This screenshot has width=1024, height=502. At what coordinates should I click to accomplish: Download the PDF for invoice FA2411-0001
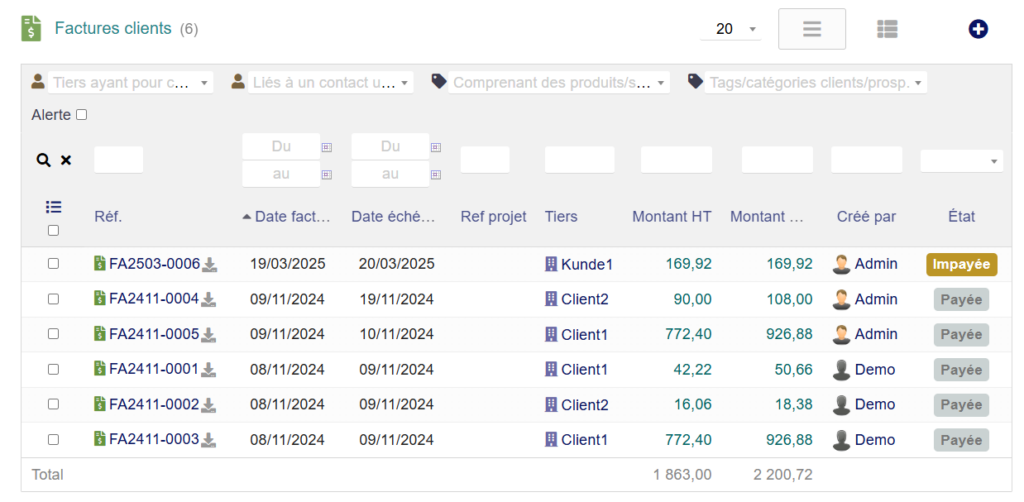tap(209, 370)
